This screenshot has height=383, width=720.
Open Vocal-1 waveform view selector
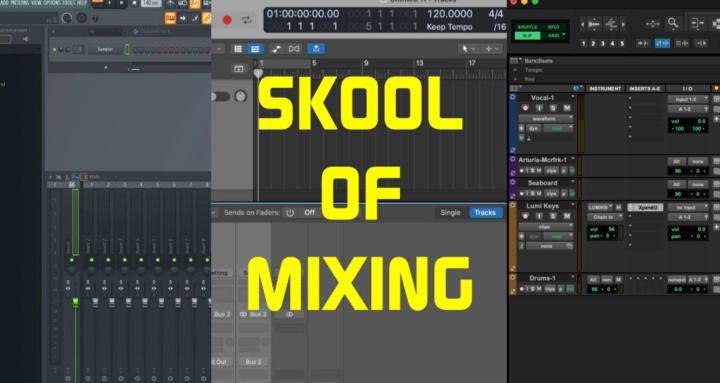click(x=546, y=118)
